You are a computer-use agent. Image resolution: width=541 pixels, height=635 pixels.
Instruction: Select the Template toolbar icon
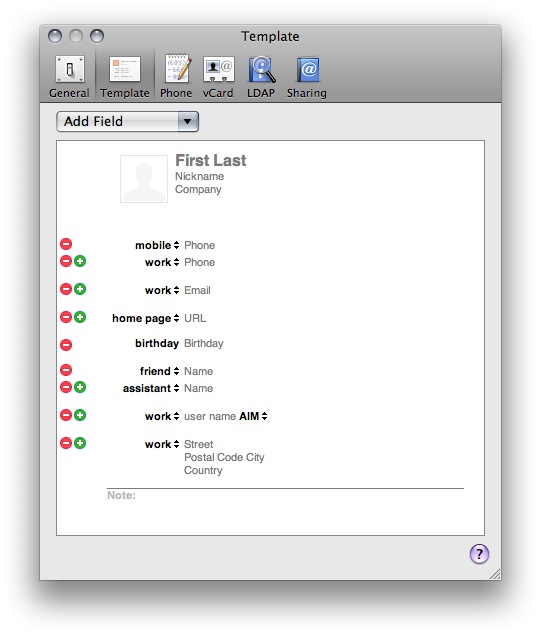pyautogui.click(x=125, y=77)
